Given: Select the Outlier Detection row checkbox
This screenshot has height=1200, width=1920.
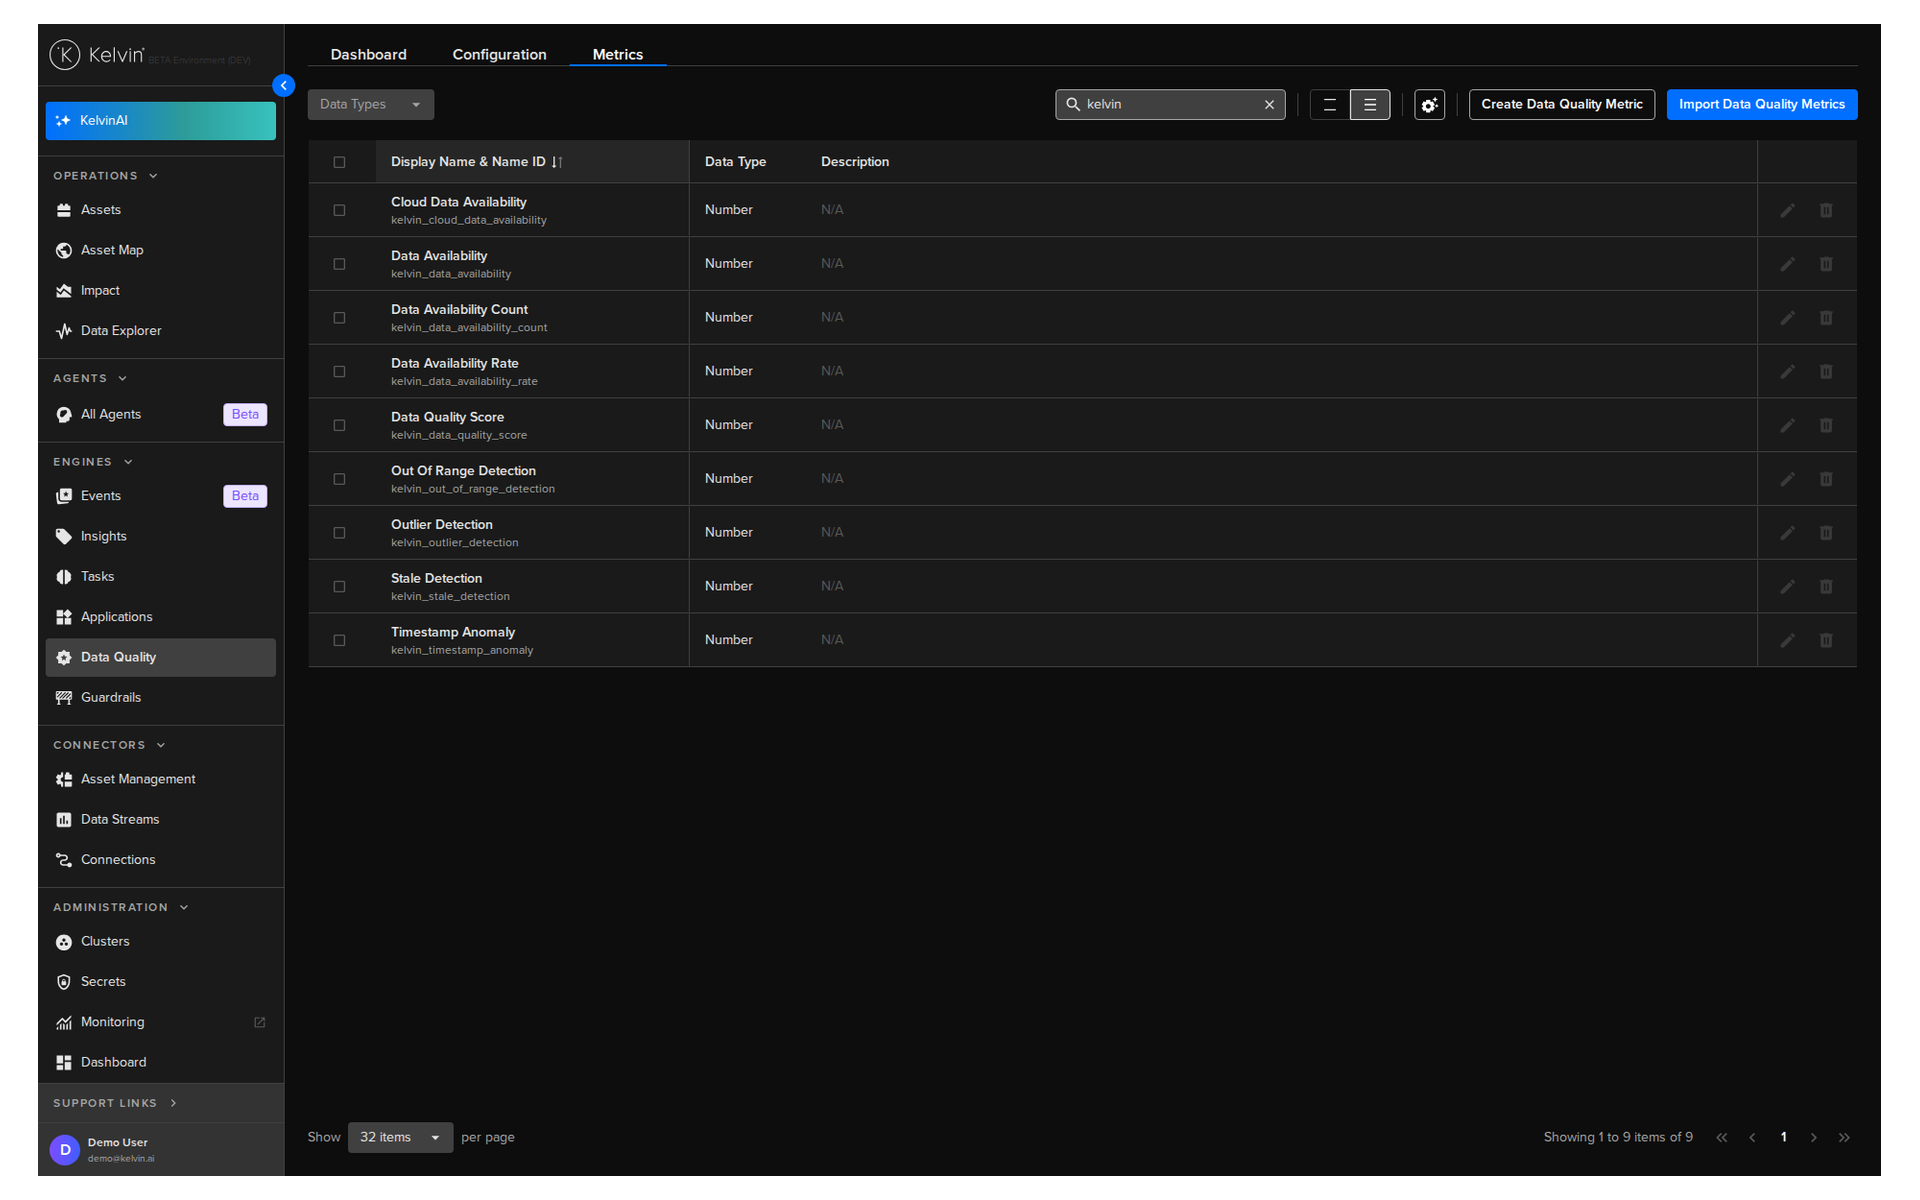Looking at the screenshot, I should [339, 533].
